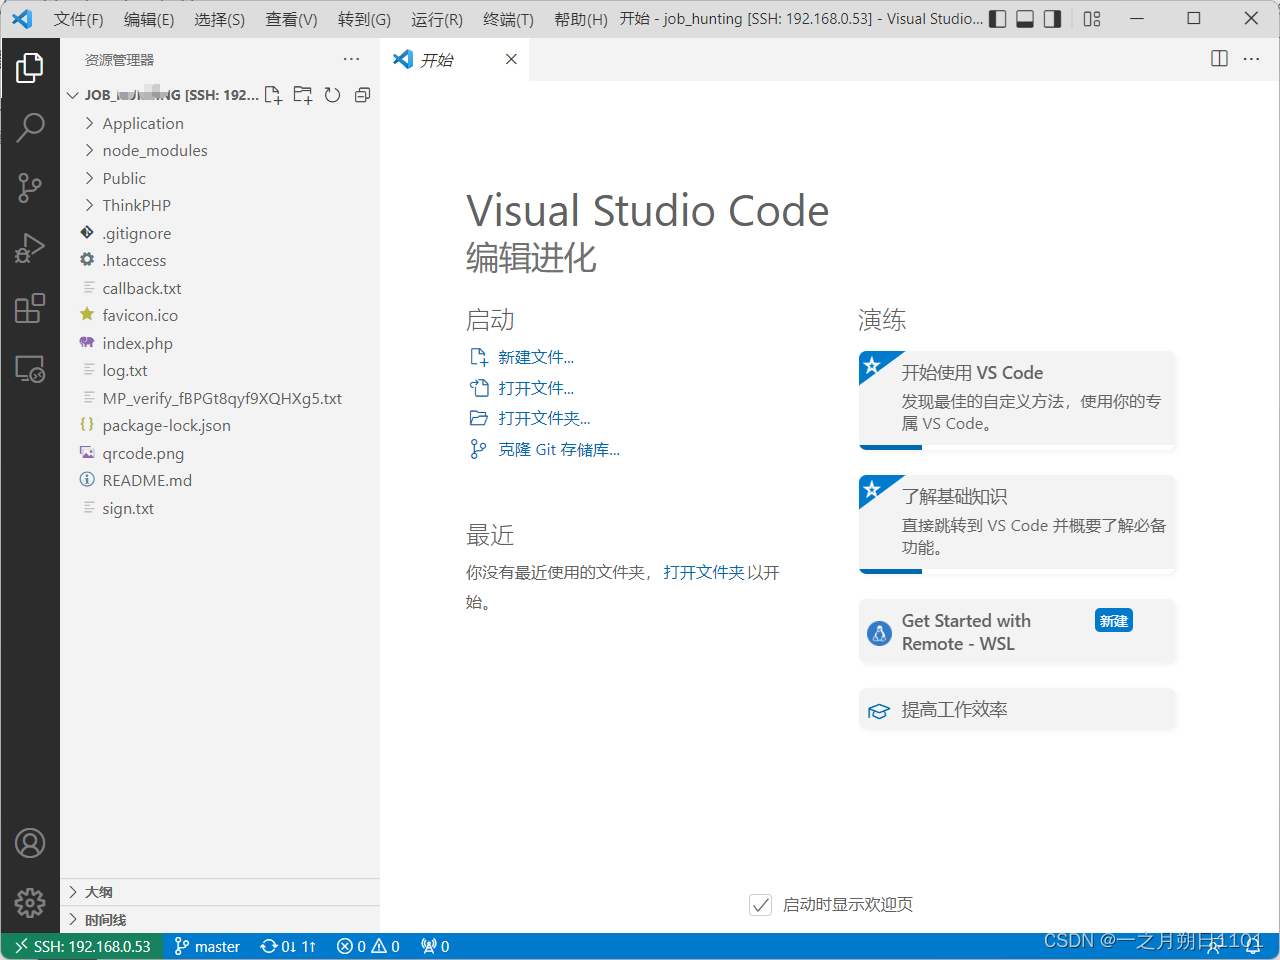Open index.php in the explorer
Image resolution: width=1280 pixels, height=960 pixels.
pos(220,343)
